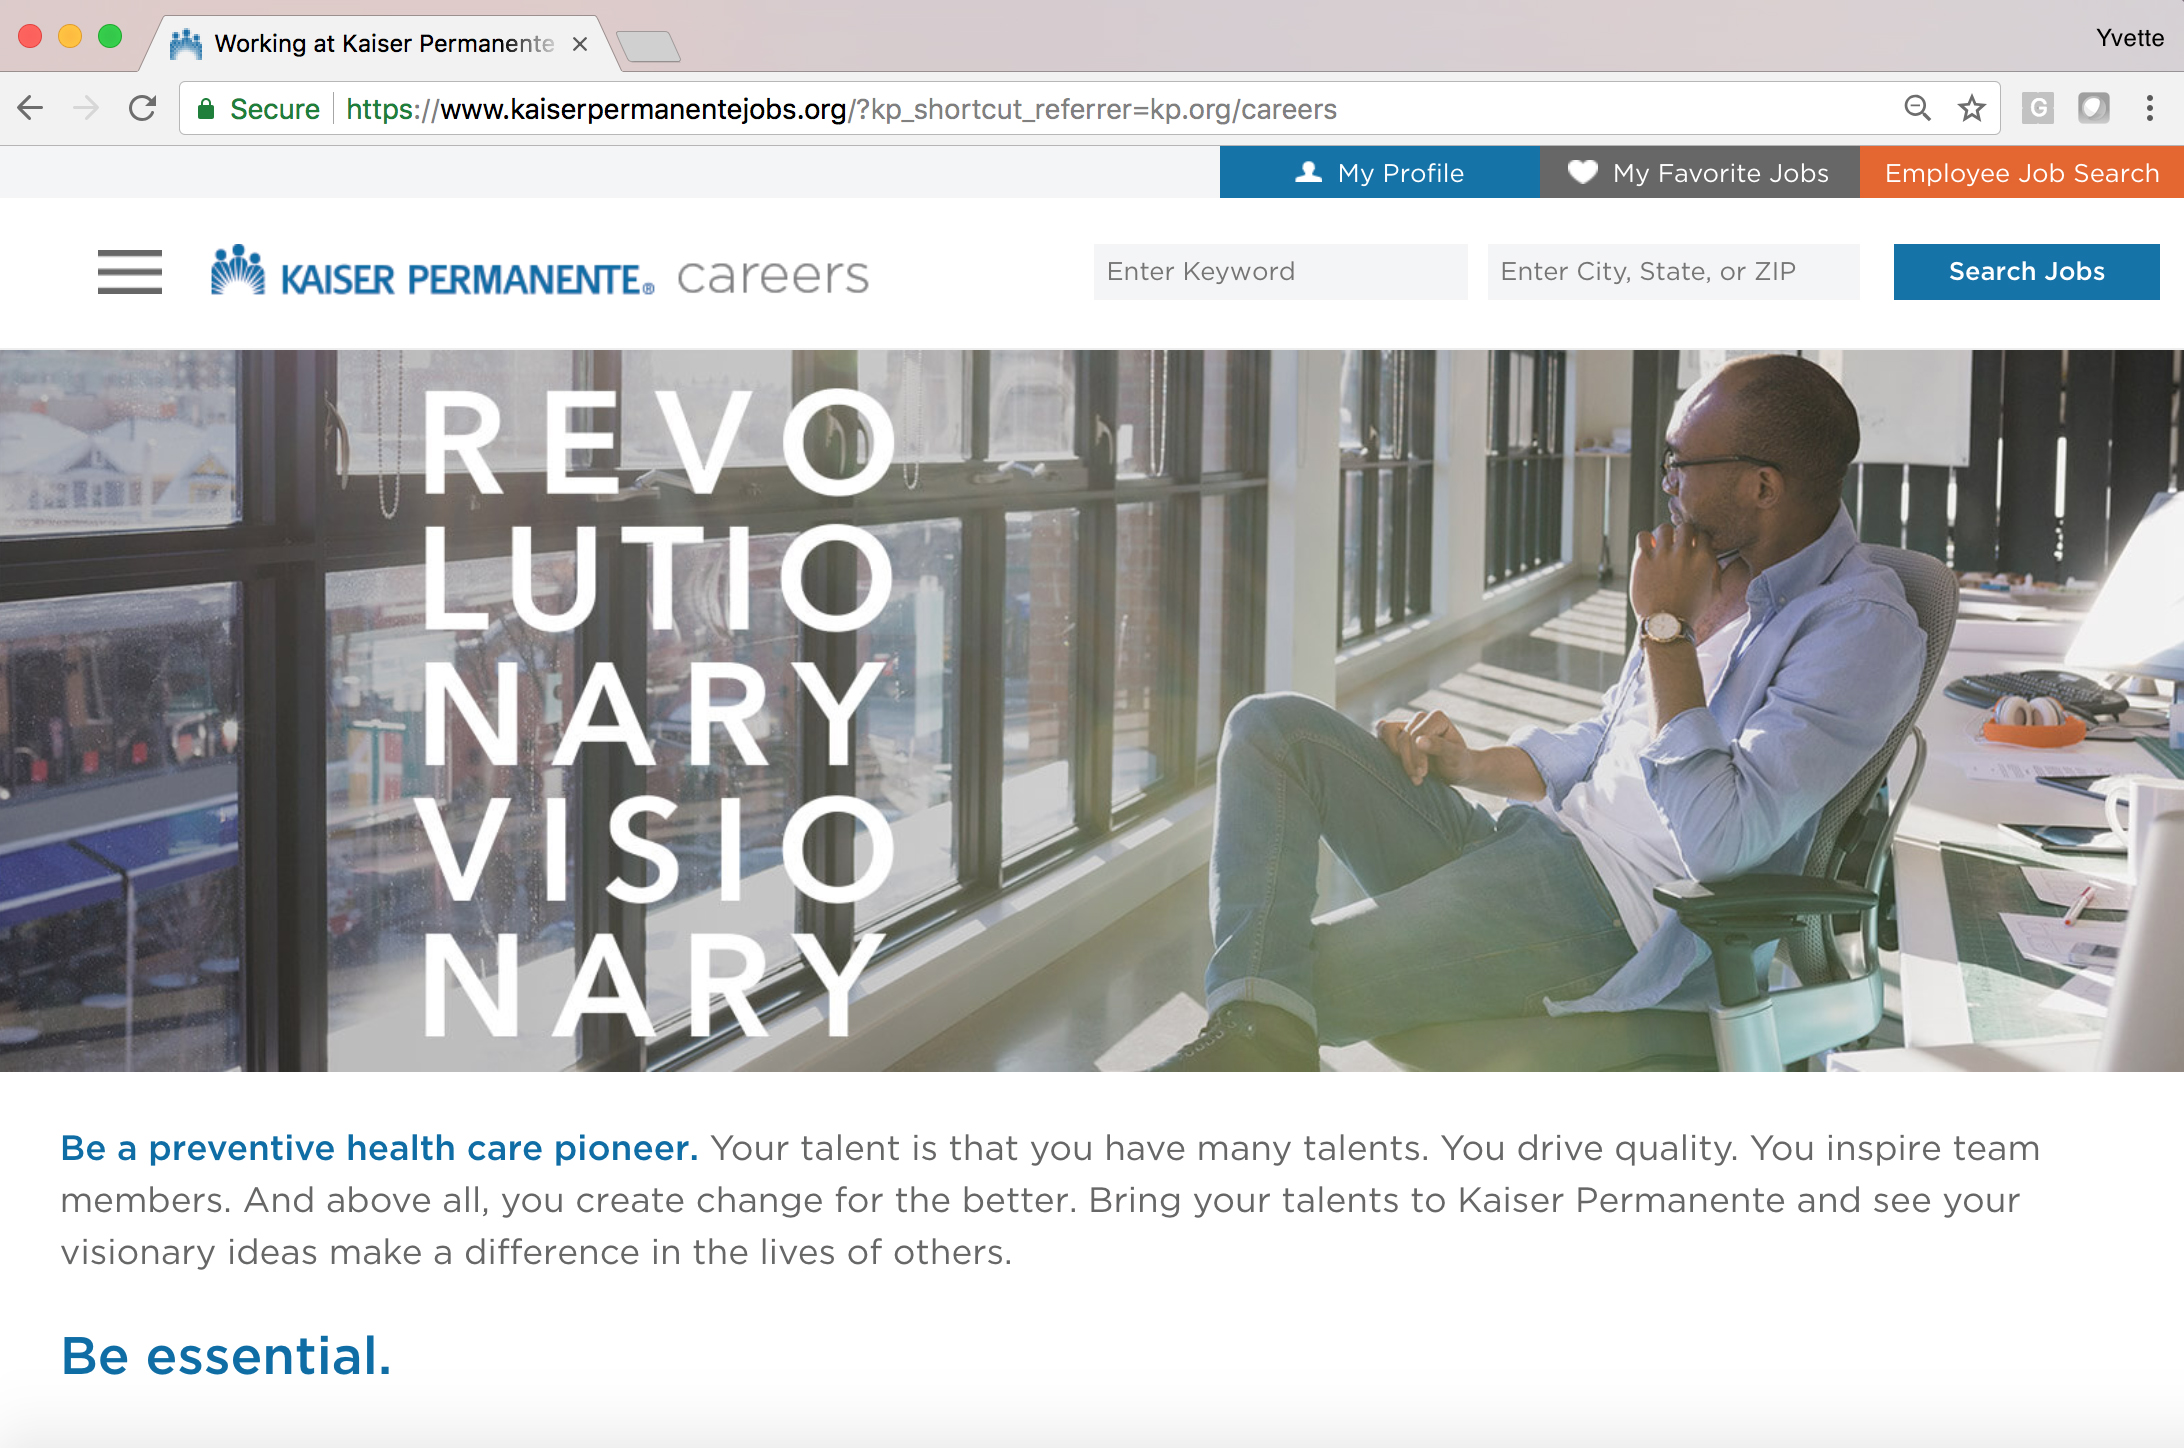Screen dimensions: 2184x1448
Task: Click the Enter City, State, or ZIP field
Action: coord(1674,272)
